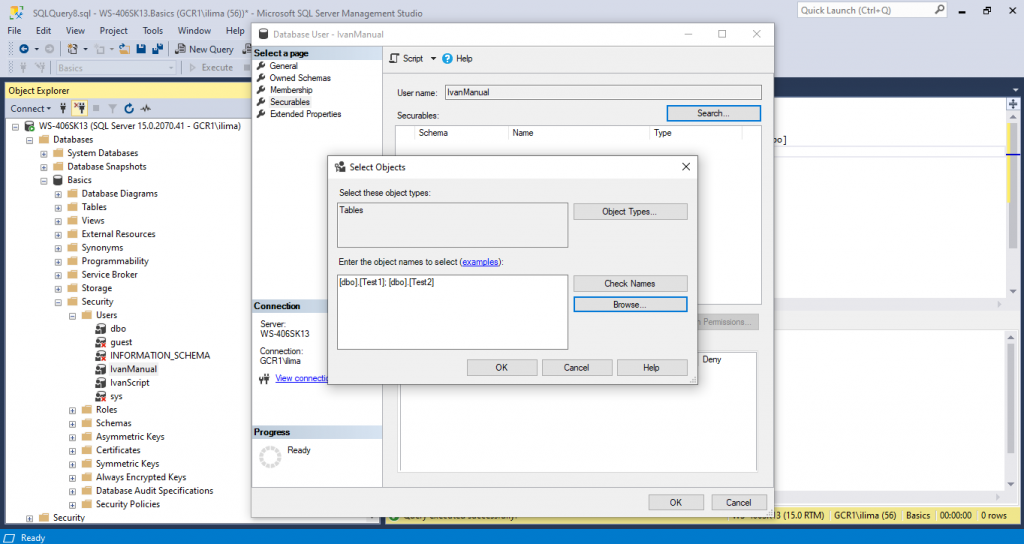The image size is (1024, 544).
Task: Click the server node icon WS-406SK13
Action: tap(29, 126)
